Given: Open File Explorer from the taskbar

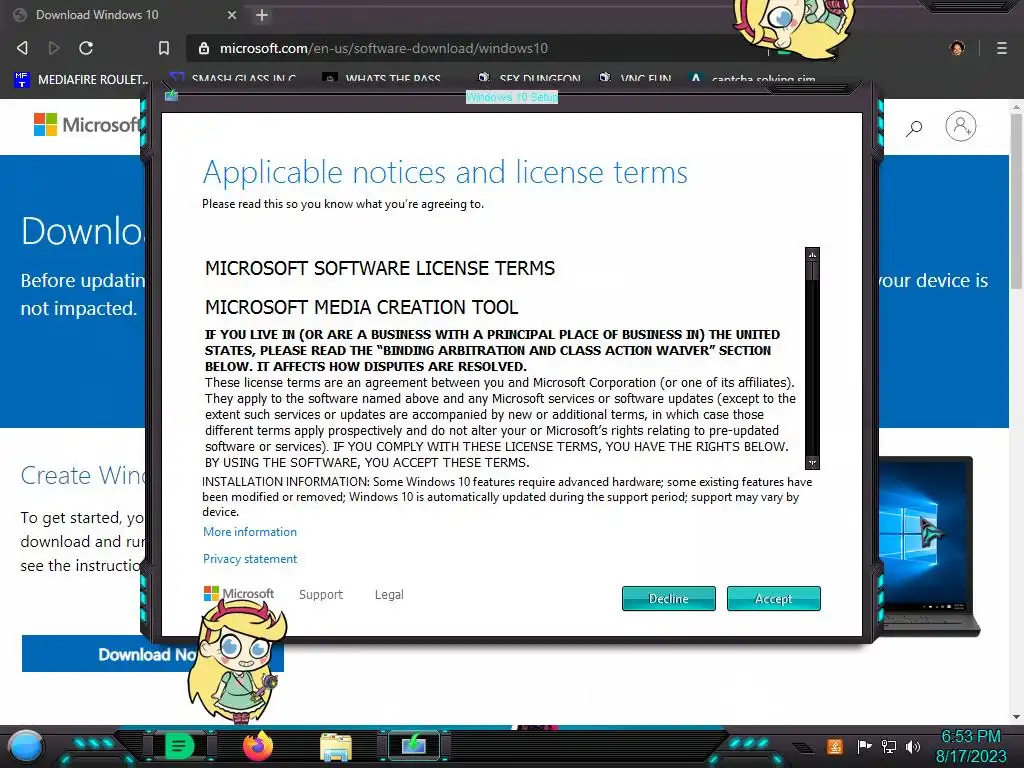Looking at the screenshot, I should coord(336,747).
